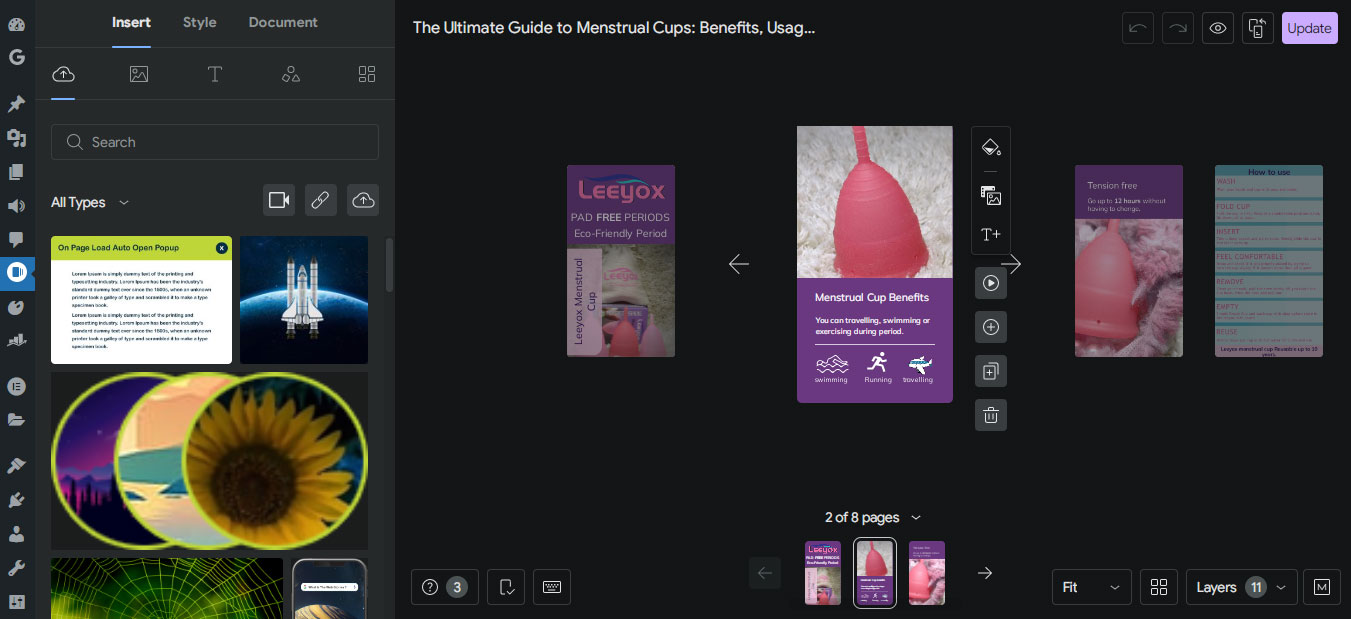Screen dimensions: 1351x619
Task: Expand the All Types filter dropdown
Action: pos(90,202)
